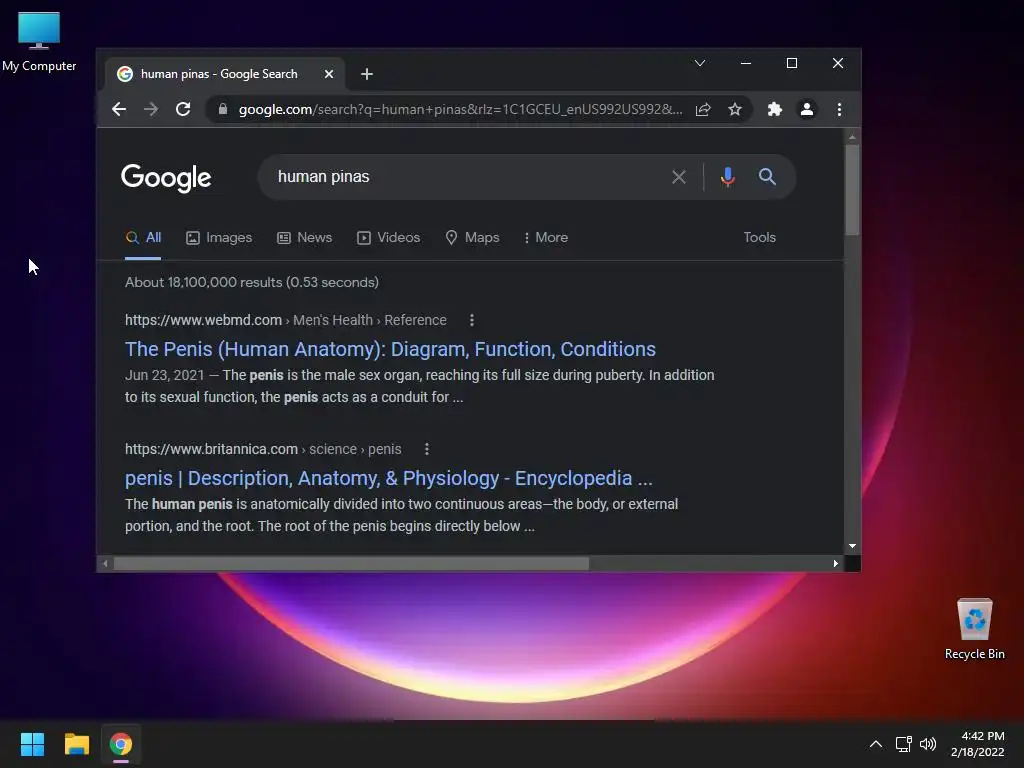
Task: Expand the More search categories menu
Action: [x=546, y=238]
